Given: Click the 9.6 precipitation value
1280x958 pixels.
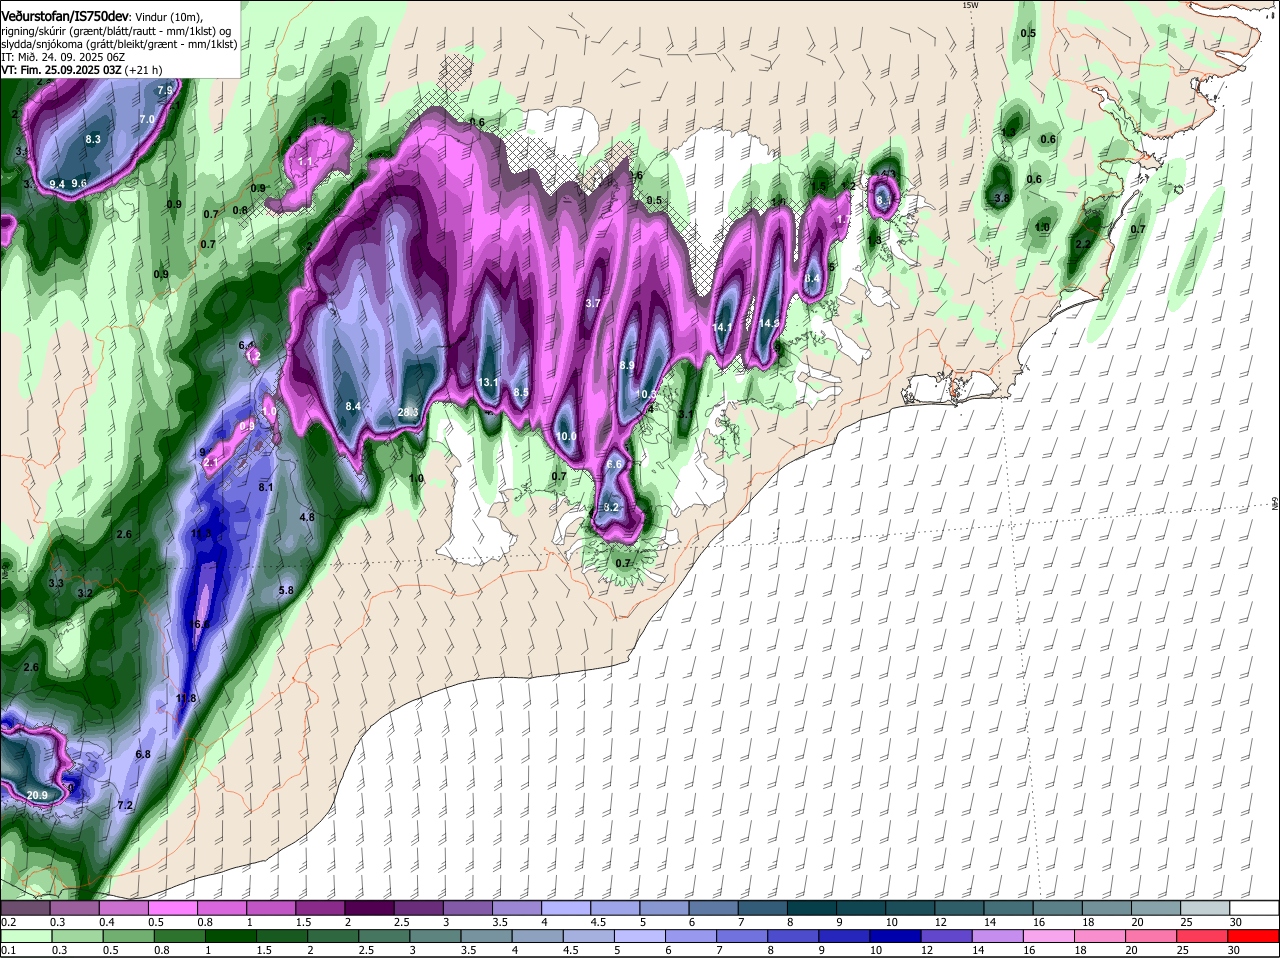Looking at the screenshot, I should pyautogui.click(x=80, y=184).
